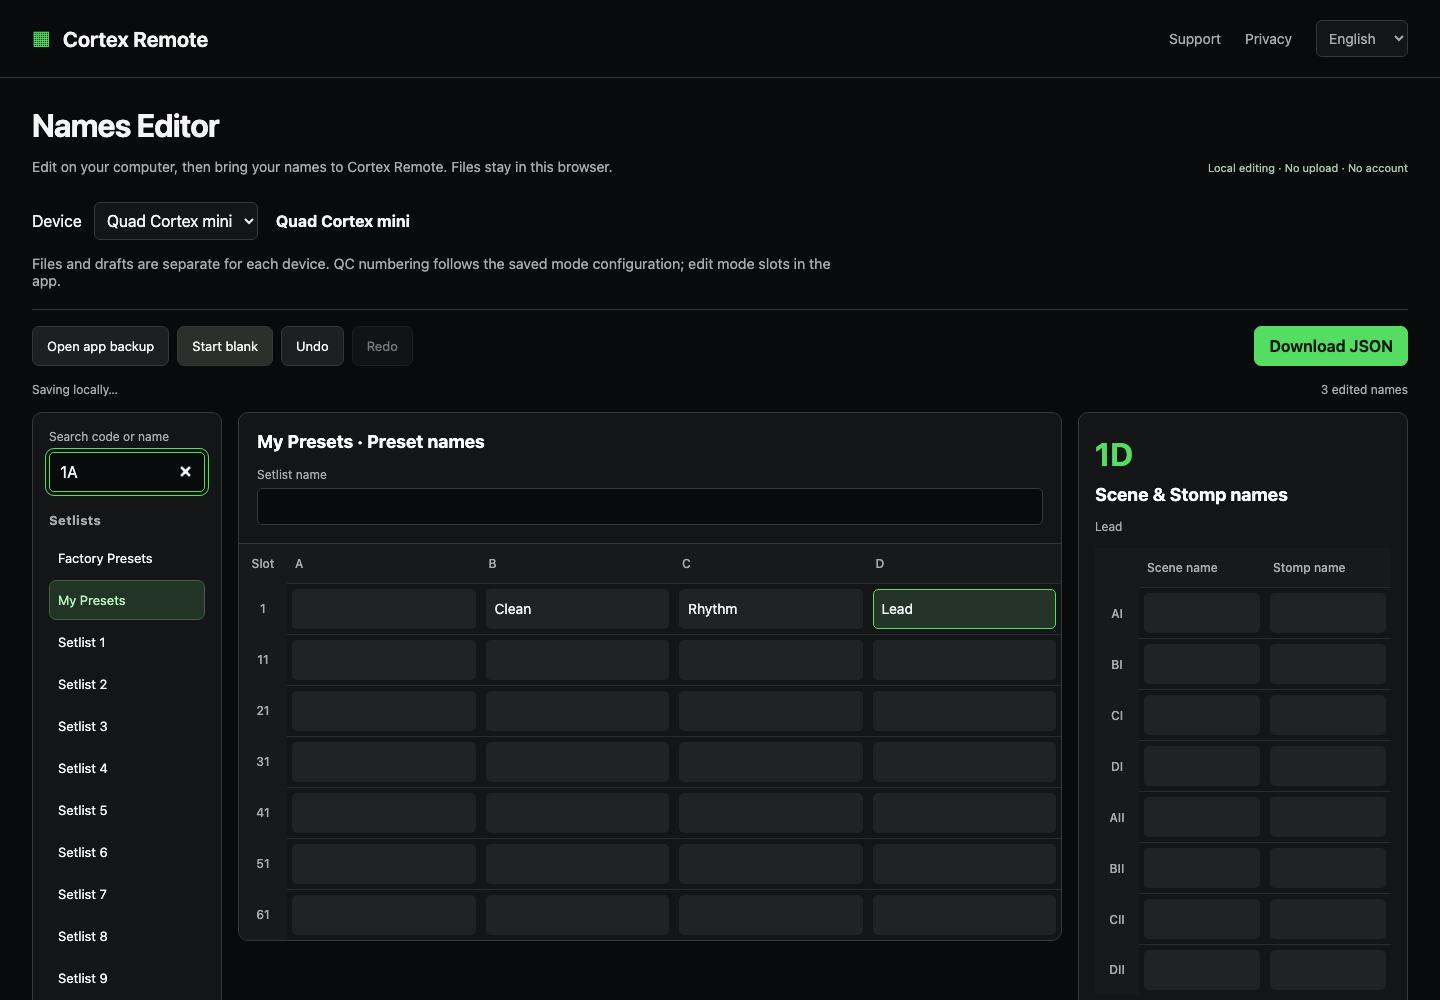Screen dimensions: 1440x1000
Task: Click the AI stomp name field
Action: click(x=1328, y=613)
